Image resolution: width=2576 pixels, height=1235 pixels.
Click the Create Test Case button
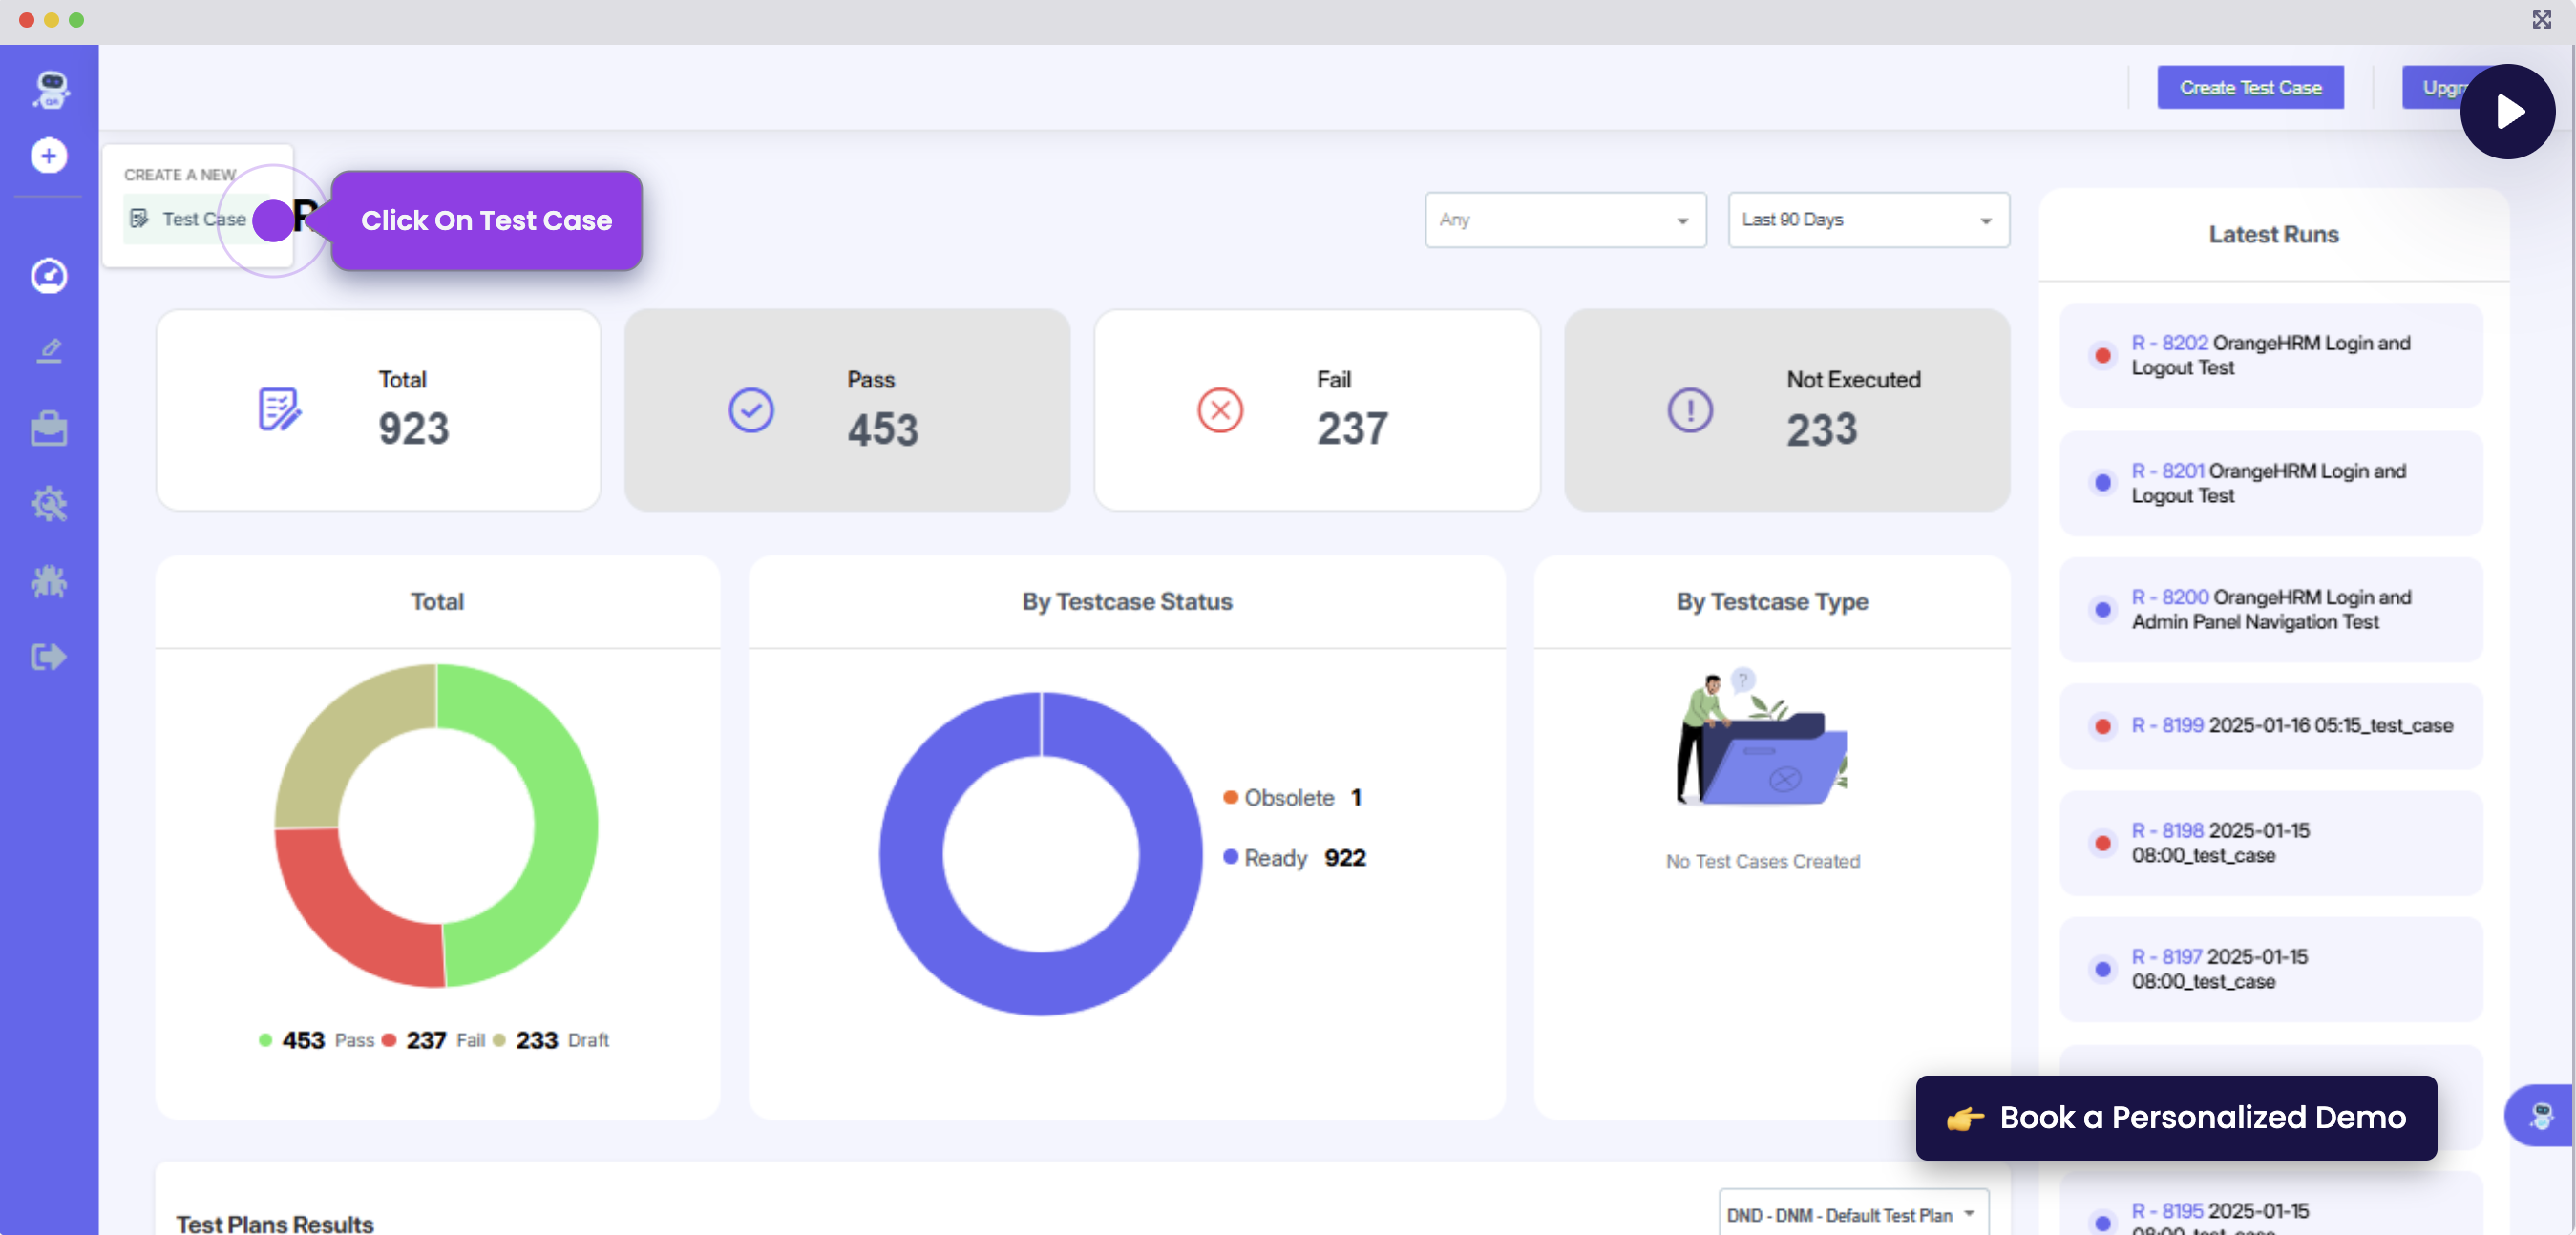click(x=2249, y=88)
